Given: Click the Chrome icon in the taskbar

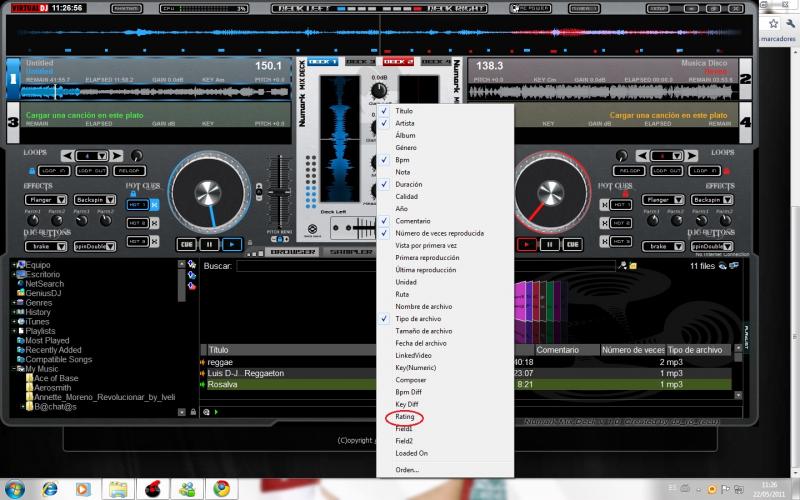Looking at the screenshot, I should click(x=221, y=488).
